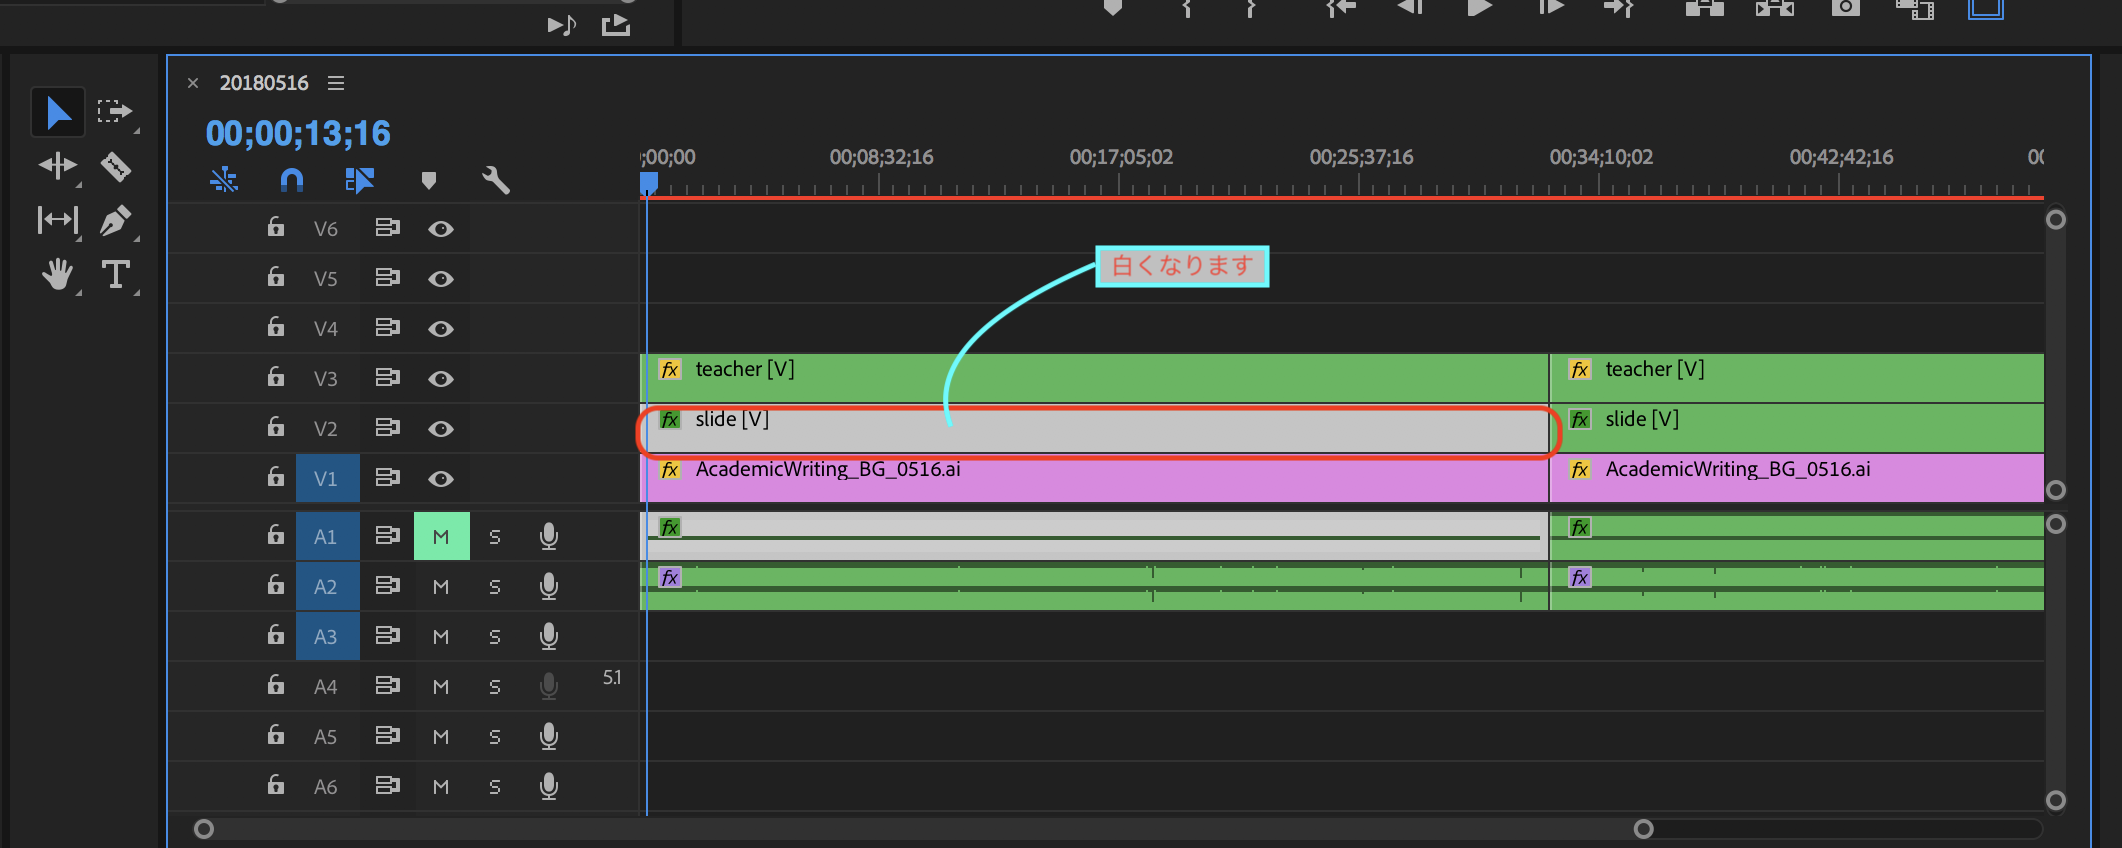Click the 00;00;13;16 playhead timecode

[298, 133]
